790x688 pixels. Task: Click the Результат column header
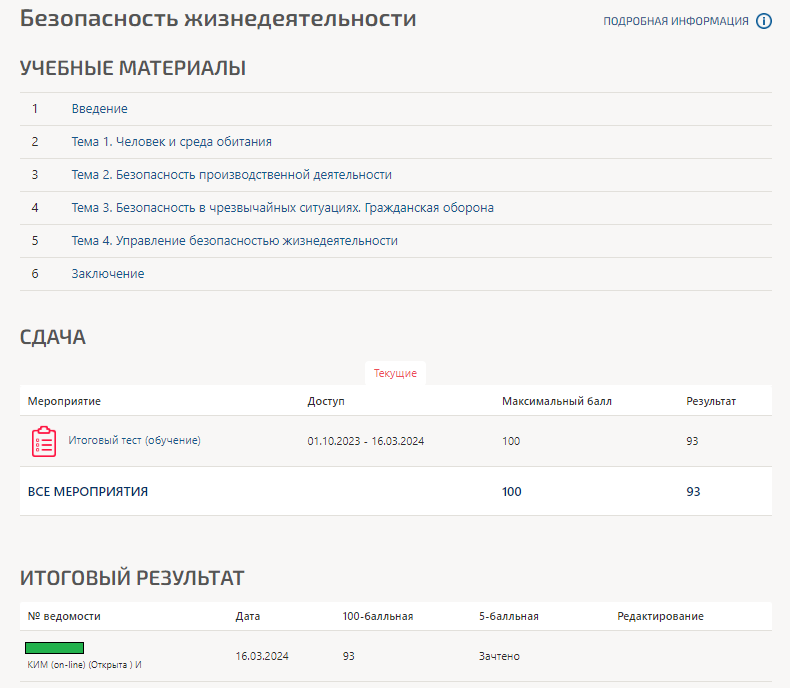[710, 401]
